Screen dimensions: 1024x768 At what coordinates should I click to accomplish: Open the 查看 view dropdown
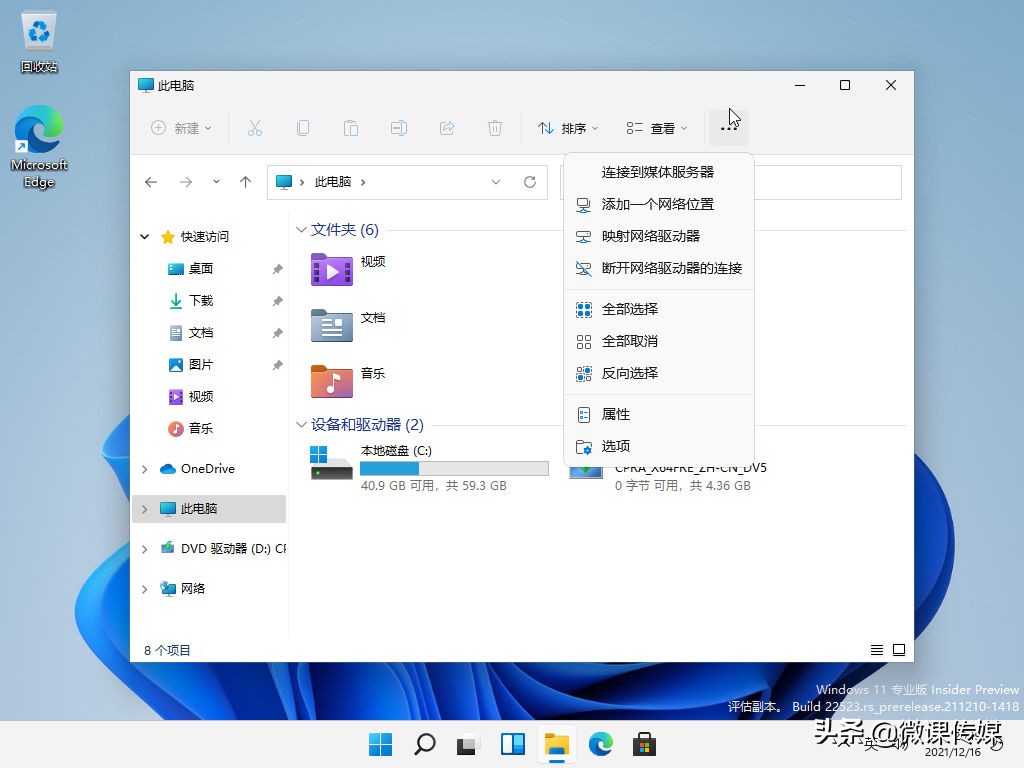(x=657, y=128)
